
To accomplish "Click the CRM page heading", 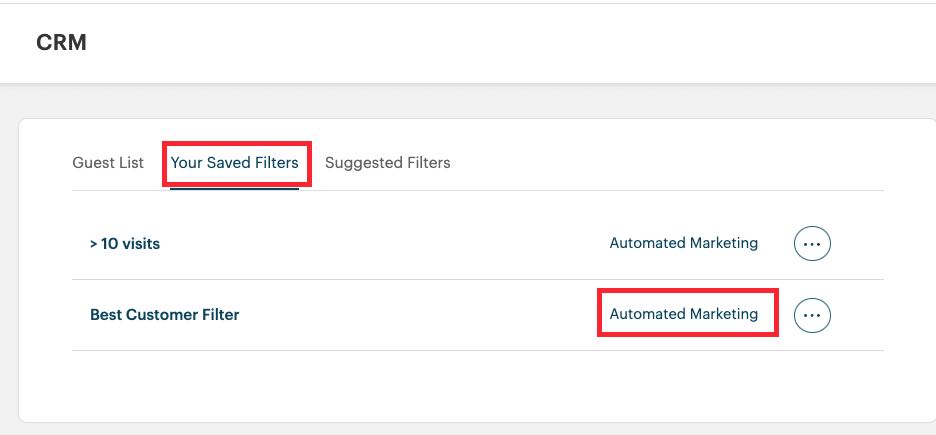I will 61,43.
